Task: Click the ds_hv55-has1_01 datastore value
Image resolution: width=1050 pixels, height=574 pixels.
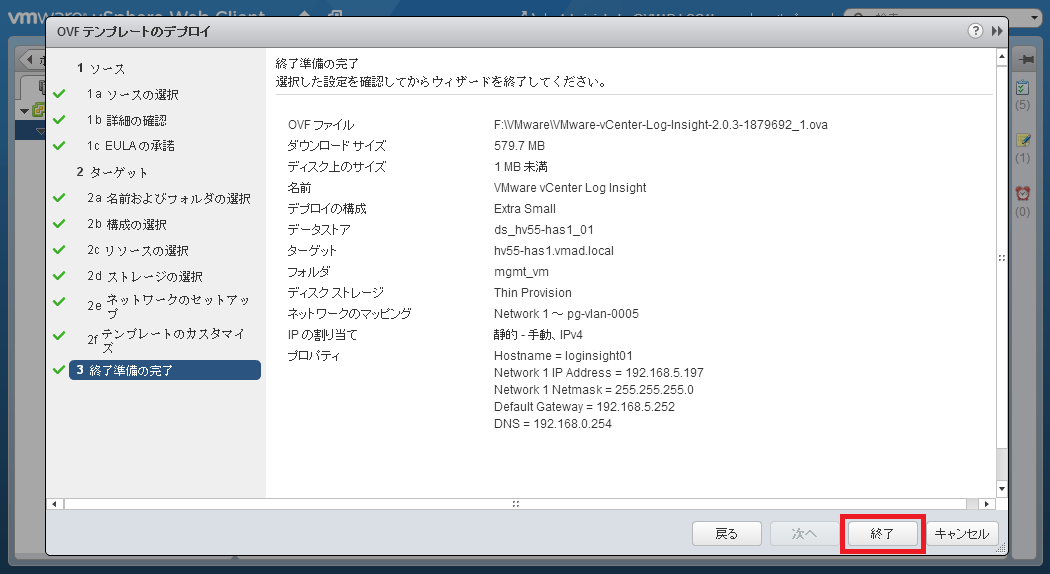Action: tap(544, 230)
